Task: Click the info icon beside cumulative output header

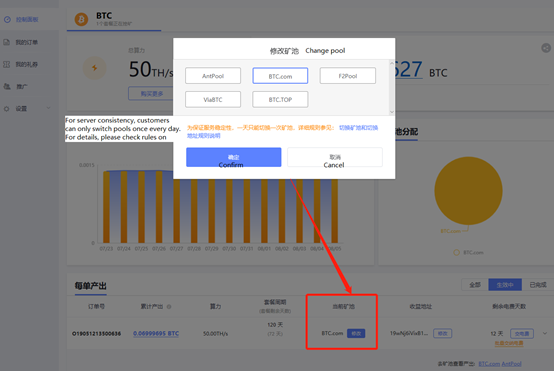Action: click(169, 307)
